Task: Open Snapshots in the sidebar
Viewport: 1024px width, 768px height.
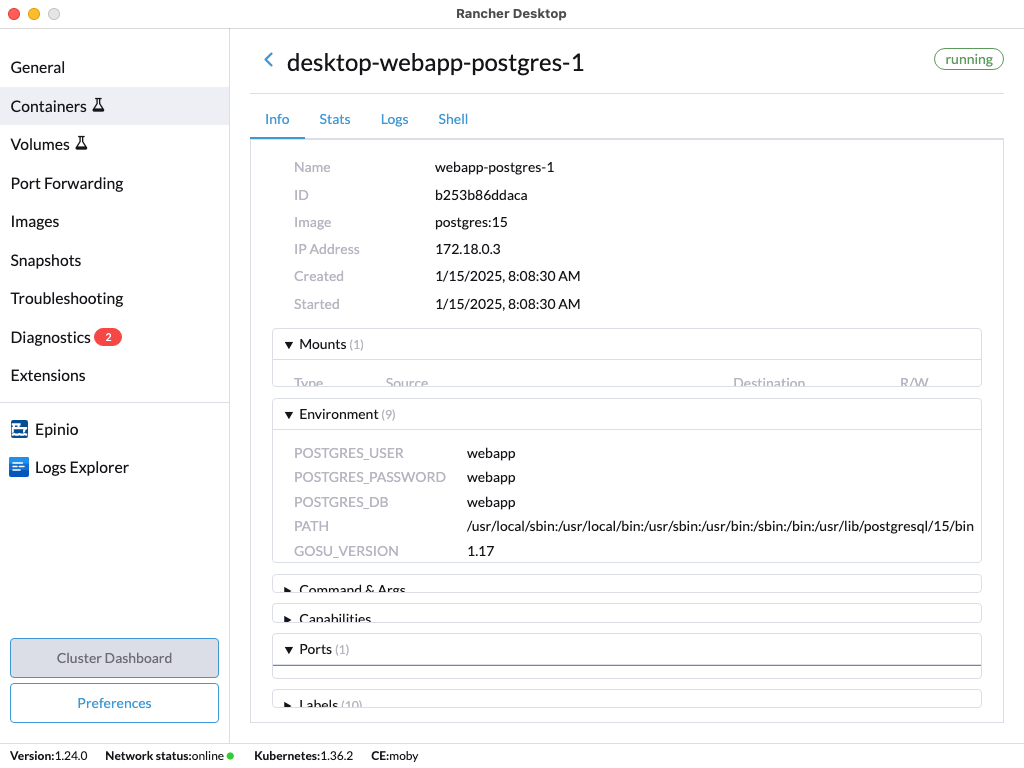Action: (x=114, y=260)
